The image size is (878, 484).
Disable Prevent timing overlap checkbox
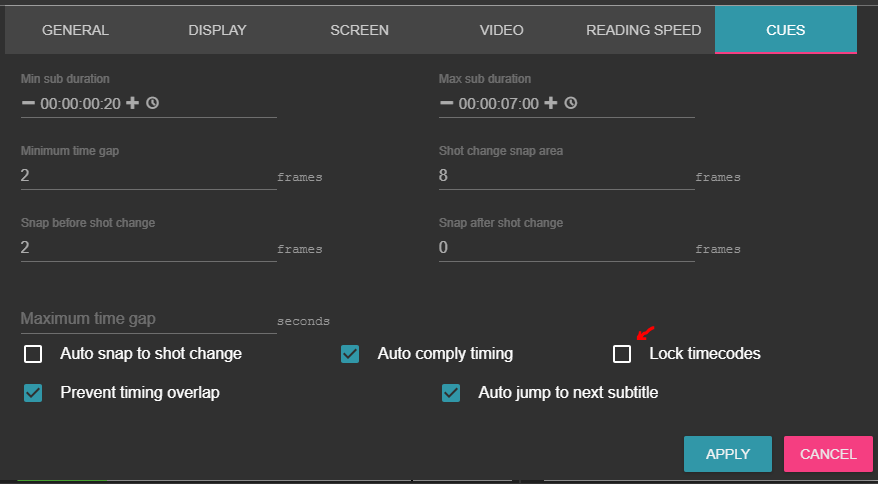pos(33,393)
